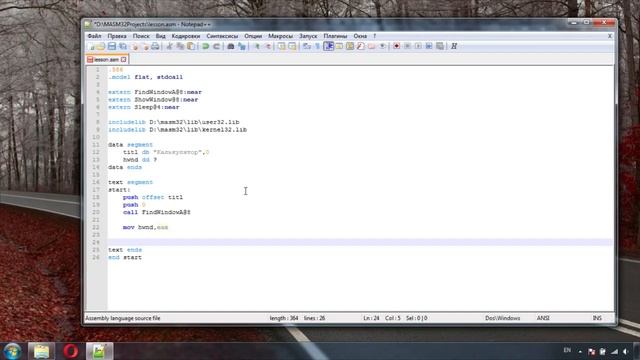Open Windows Explorer from the taskbar

(41, 351)
